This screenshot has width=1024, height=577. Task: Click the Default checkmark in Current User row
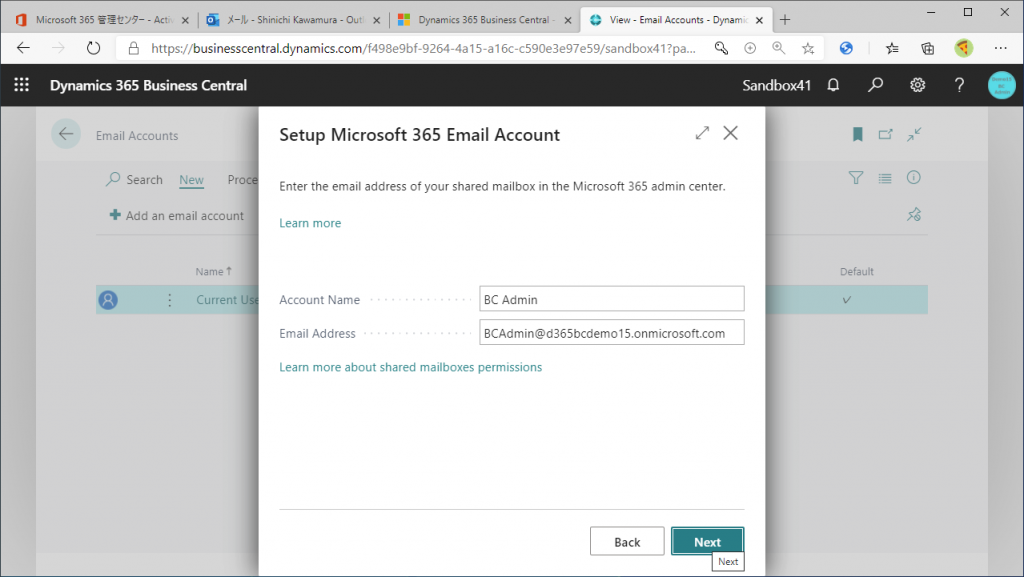[x=847, y=300]
